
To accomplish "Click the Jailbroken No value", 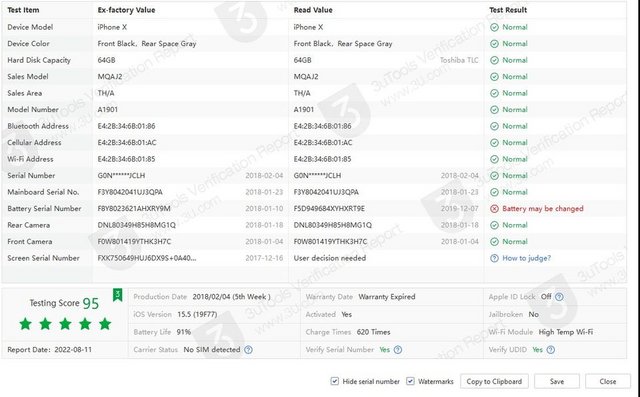I will (x=533, y=315).
